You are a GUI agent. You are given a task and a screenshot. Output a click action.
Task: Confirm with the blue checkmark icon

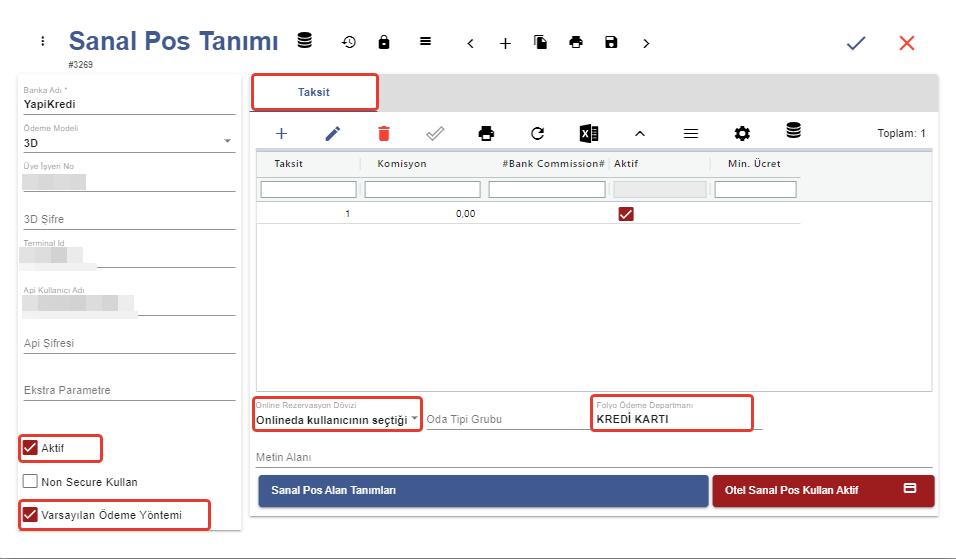856,43
